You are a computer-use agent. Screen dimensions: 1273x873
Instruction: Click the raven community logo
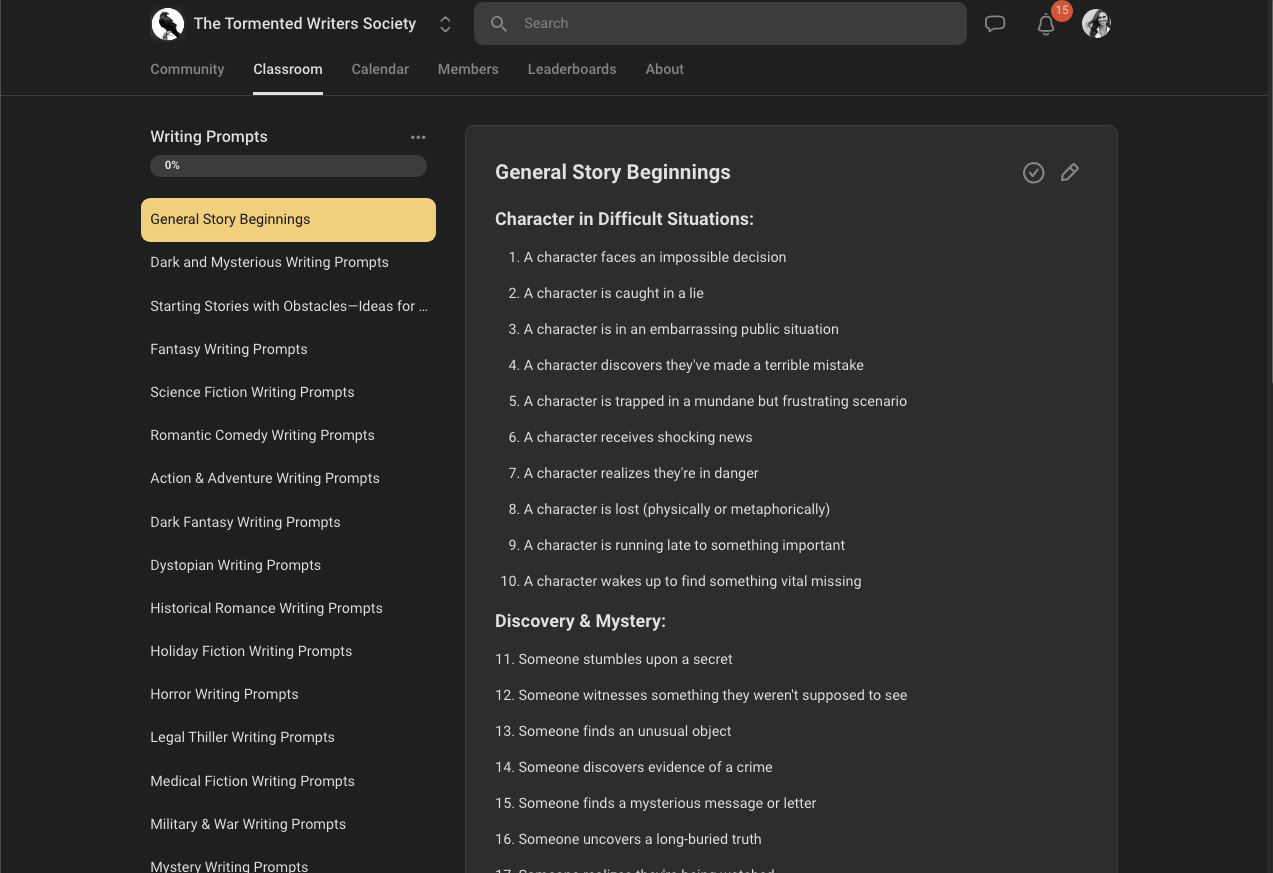coord(167,24)
